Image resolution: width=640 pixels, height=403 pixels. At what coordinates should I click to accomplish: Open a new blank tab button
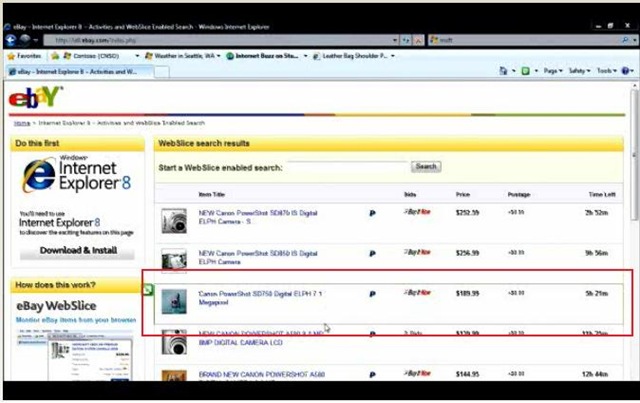pyautogui.click(x=162, y=72)
